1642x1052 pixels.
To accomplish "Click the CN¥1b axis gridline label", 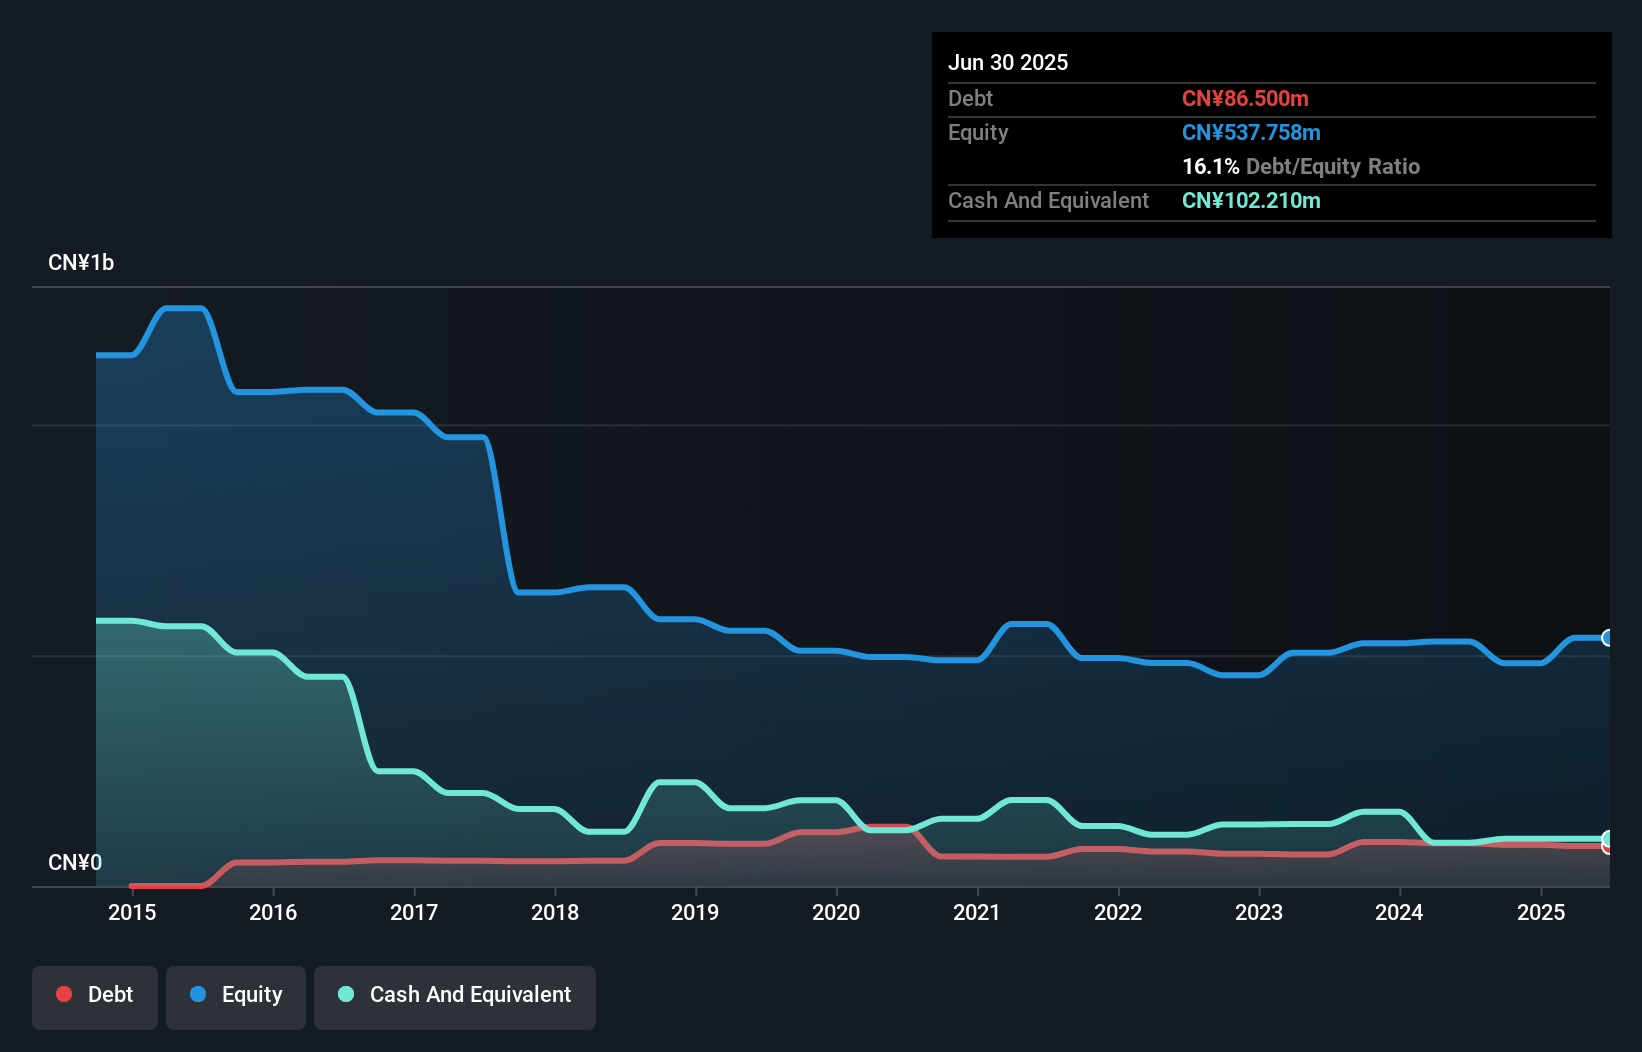I will pyautogui.click(x=82, y=262).
